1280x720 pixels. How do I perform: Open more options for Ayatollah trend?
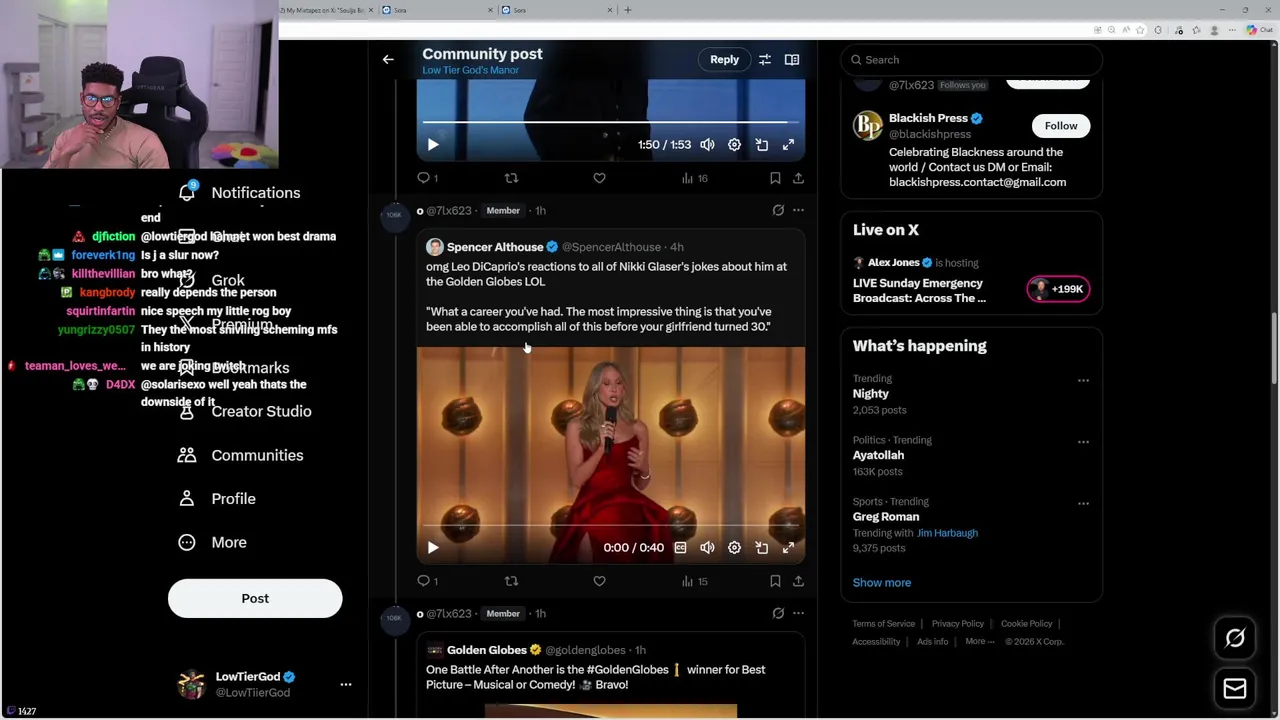tap(1083, 442)
